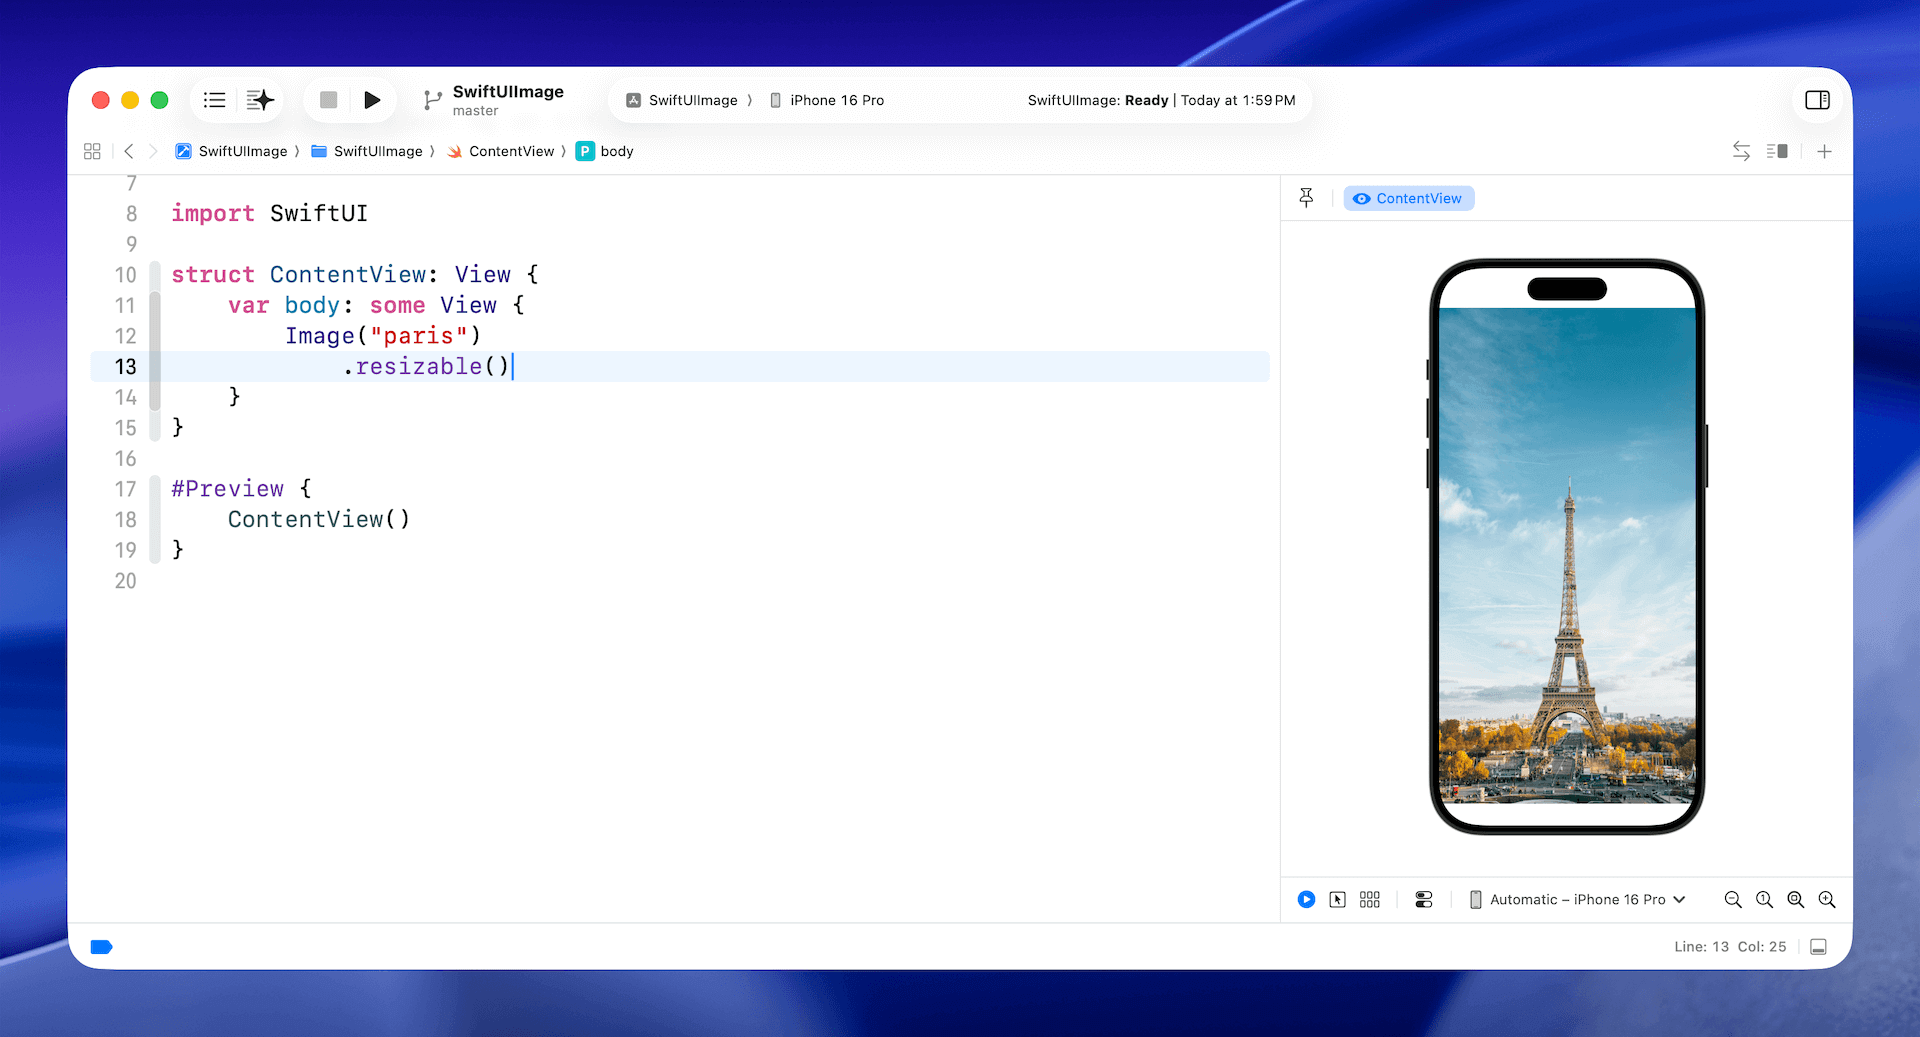
Task: Switch preview to Live mode
Action: [1306, 899]
